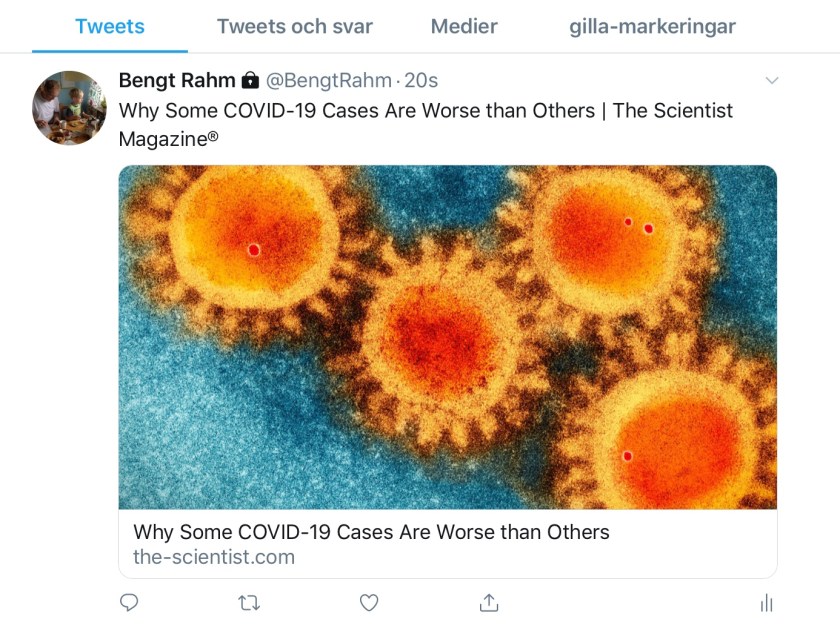Click the Bengt Rahm display name
Screen dimensions: 840x625
click(177, 81)
